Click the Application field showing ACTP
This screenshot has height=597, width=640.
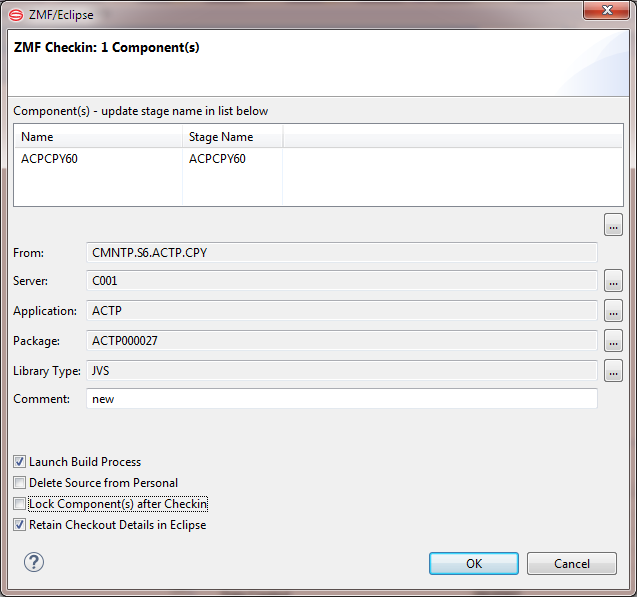pos(342,311)
